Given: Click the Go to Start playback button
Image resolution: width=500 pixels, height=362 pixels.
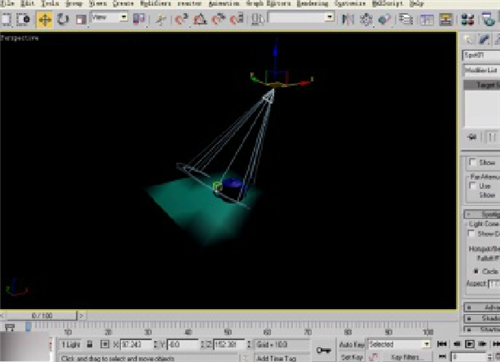Looking at the screenshot, I should pos(442,344).
